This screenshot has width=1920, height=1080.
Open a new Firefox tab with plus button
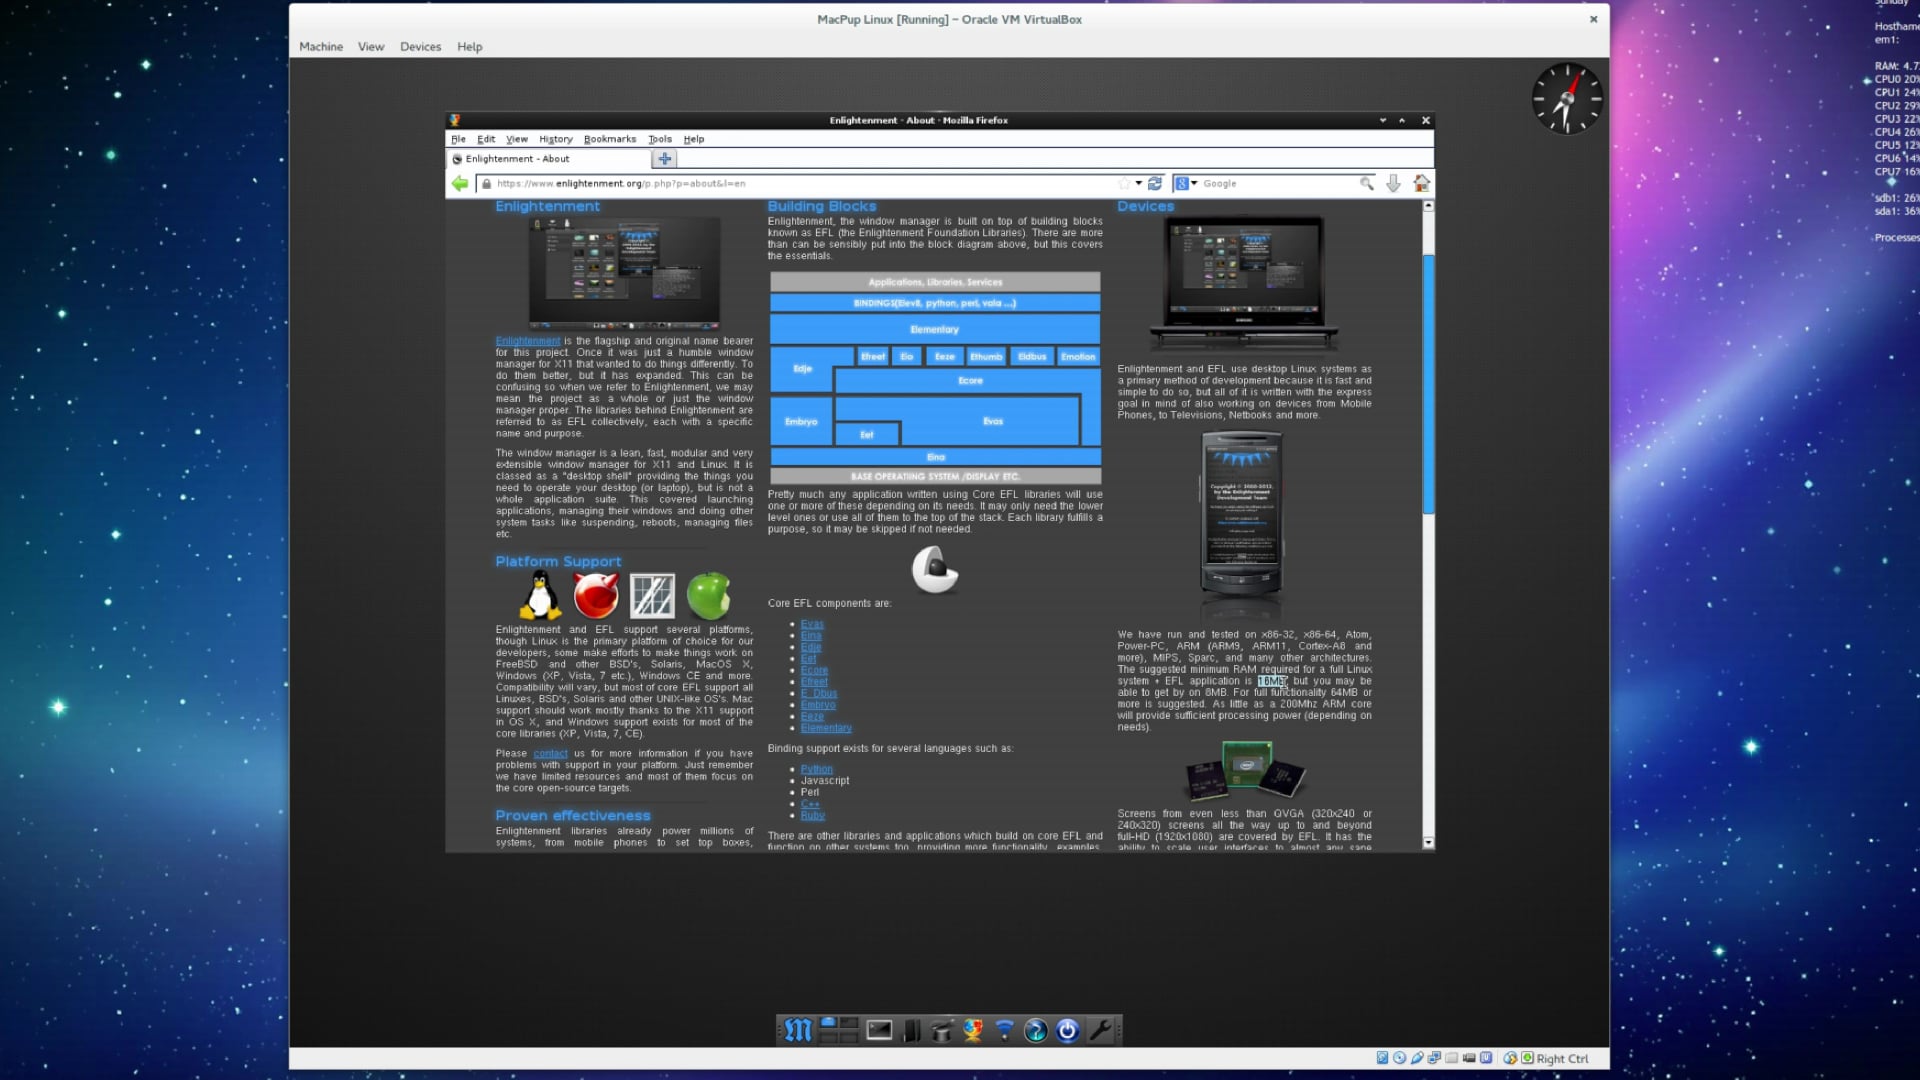click(664, 159)
